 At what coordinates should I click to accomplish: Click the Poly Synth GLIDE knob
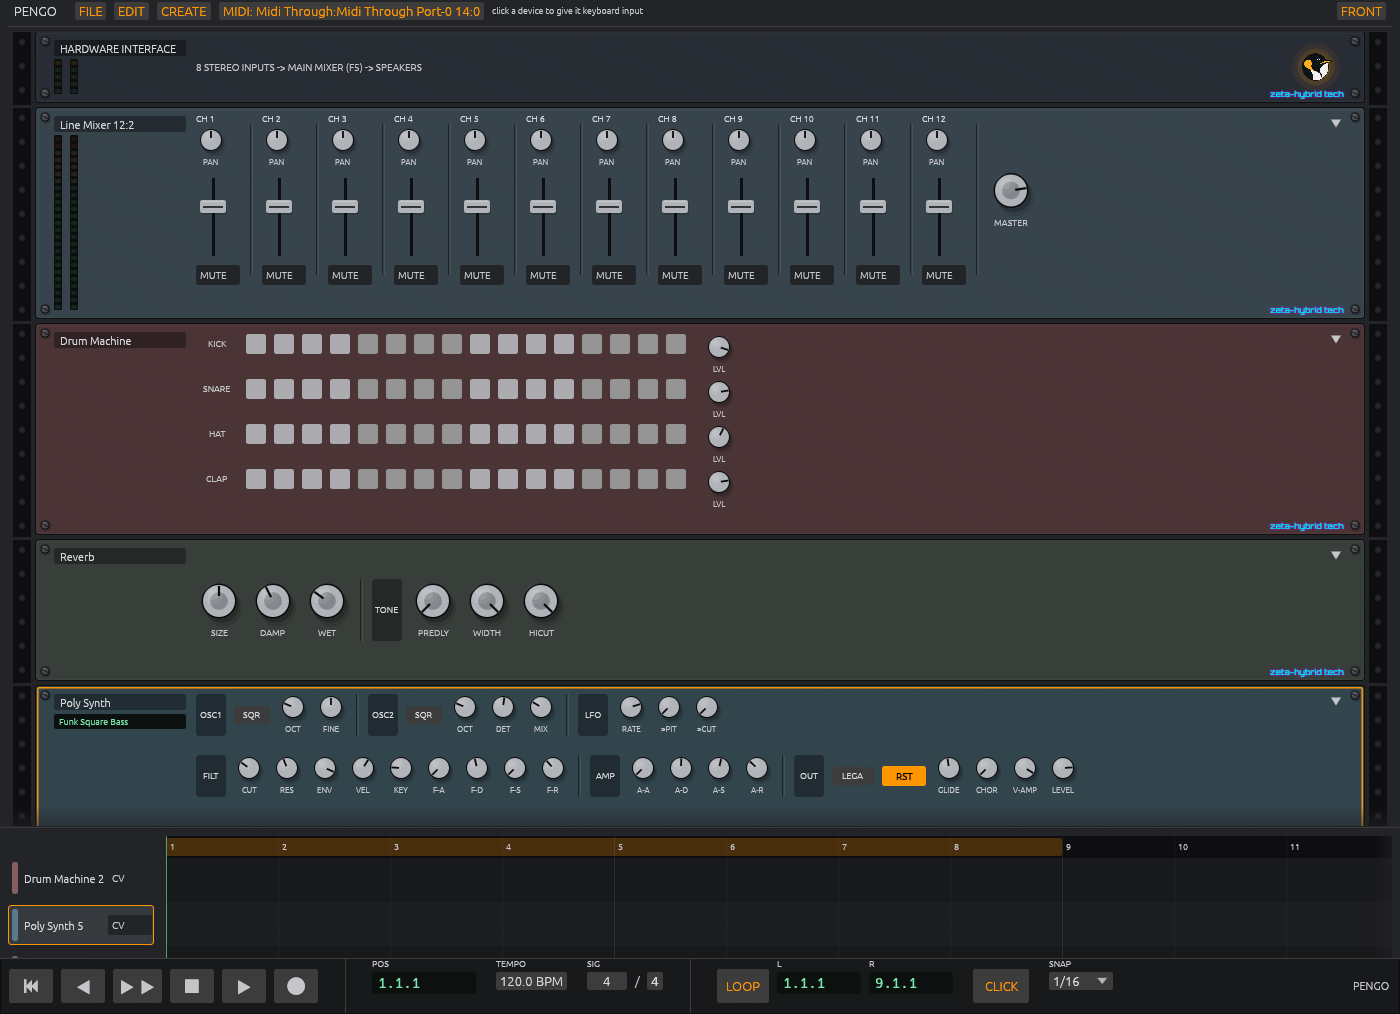point(949,768)
